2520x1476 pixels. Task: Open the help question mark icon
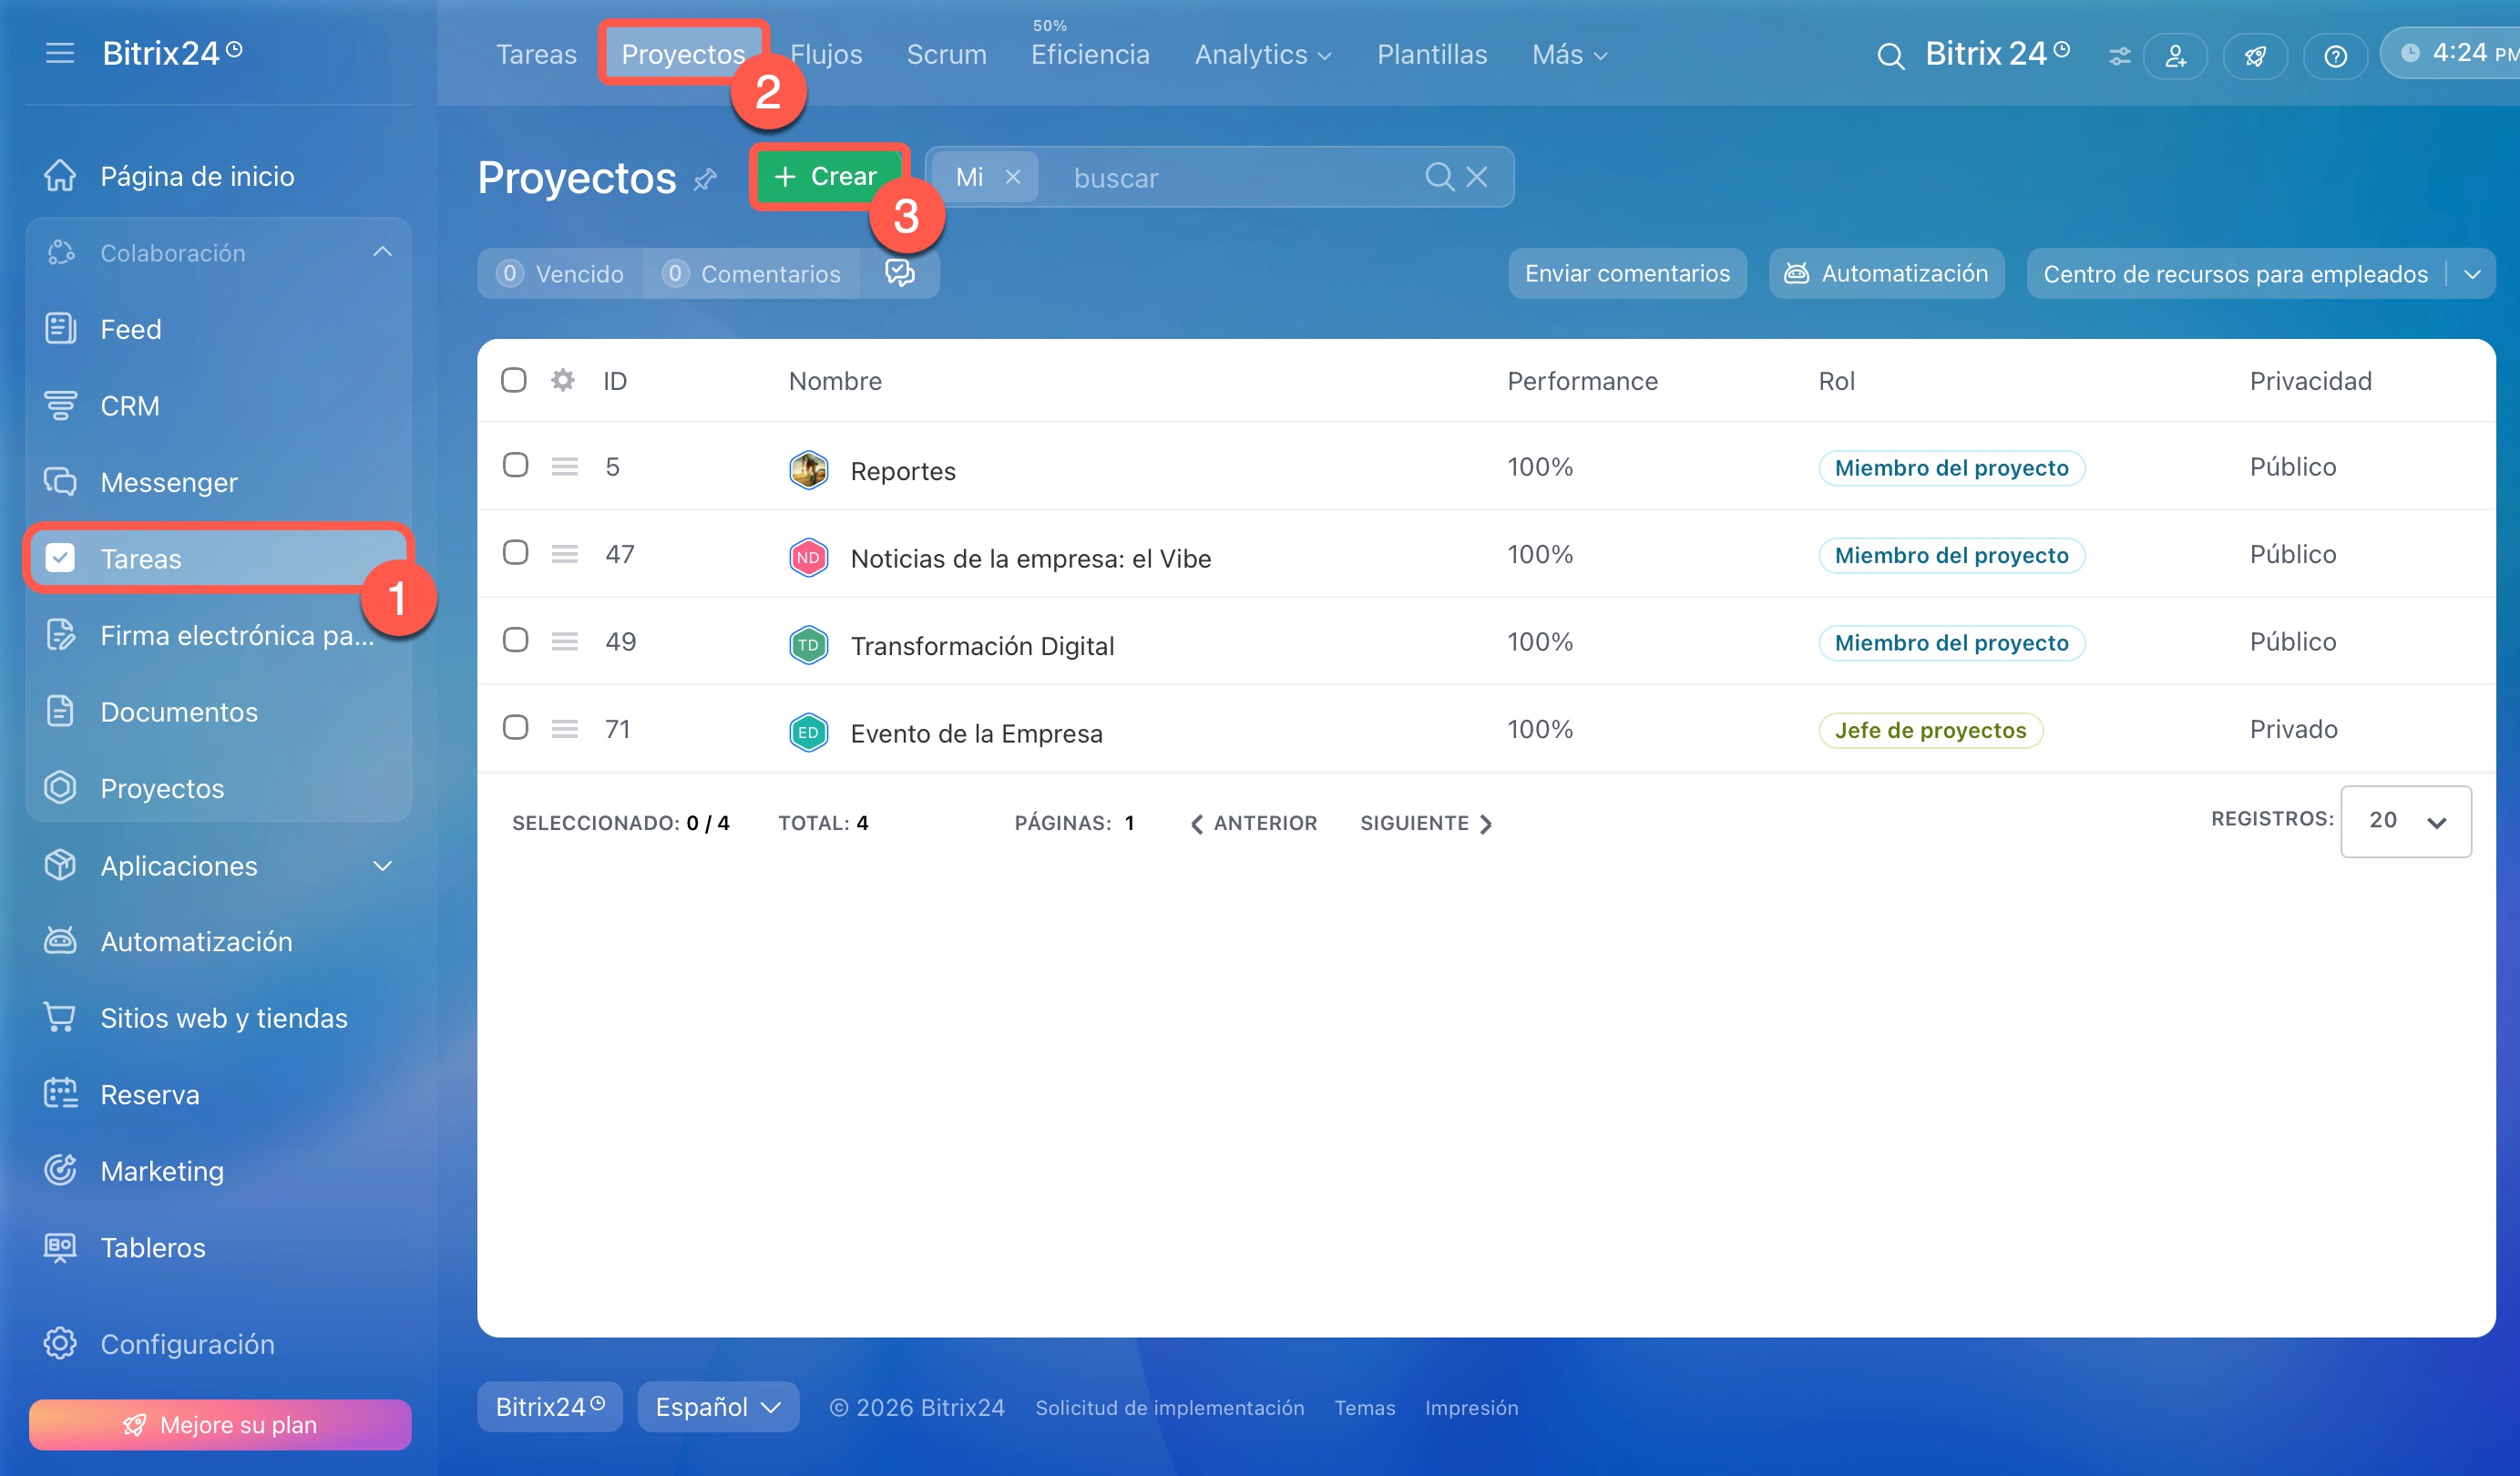pyautogui.click(x=2335, y=55)
